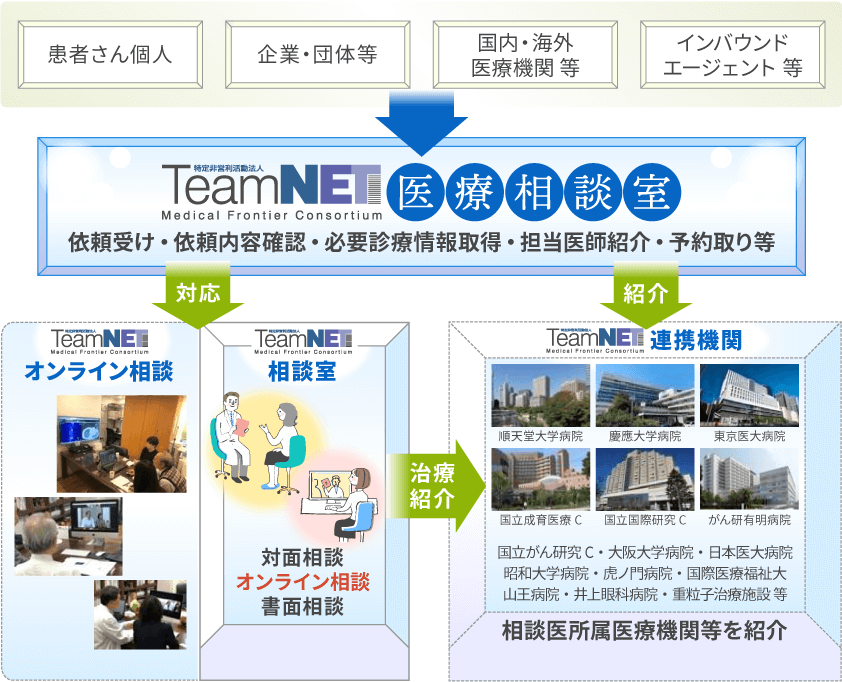Click the large TeamNET Medical Frontier Consortium logo
Image resolution: width=842 pixels, height=682 pixels.
[x=272, y=192]
